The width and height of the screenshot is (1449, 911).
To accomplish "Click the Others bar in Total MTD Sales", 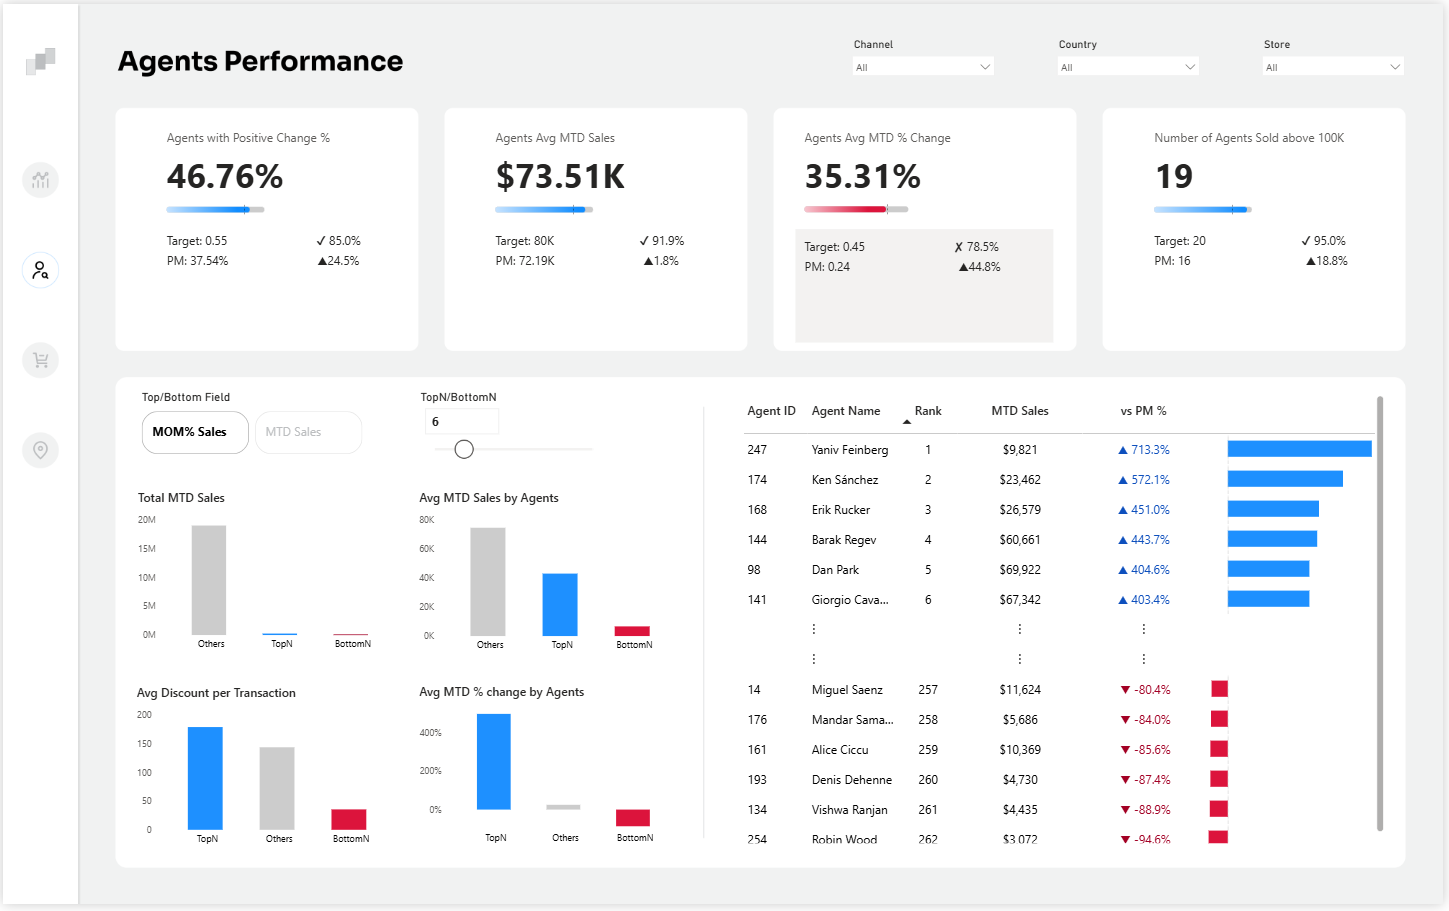I will [x=209, y=580].
